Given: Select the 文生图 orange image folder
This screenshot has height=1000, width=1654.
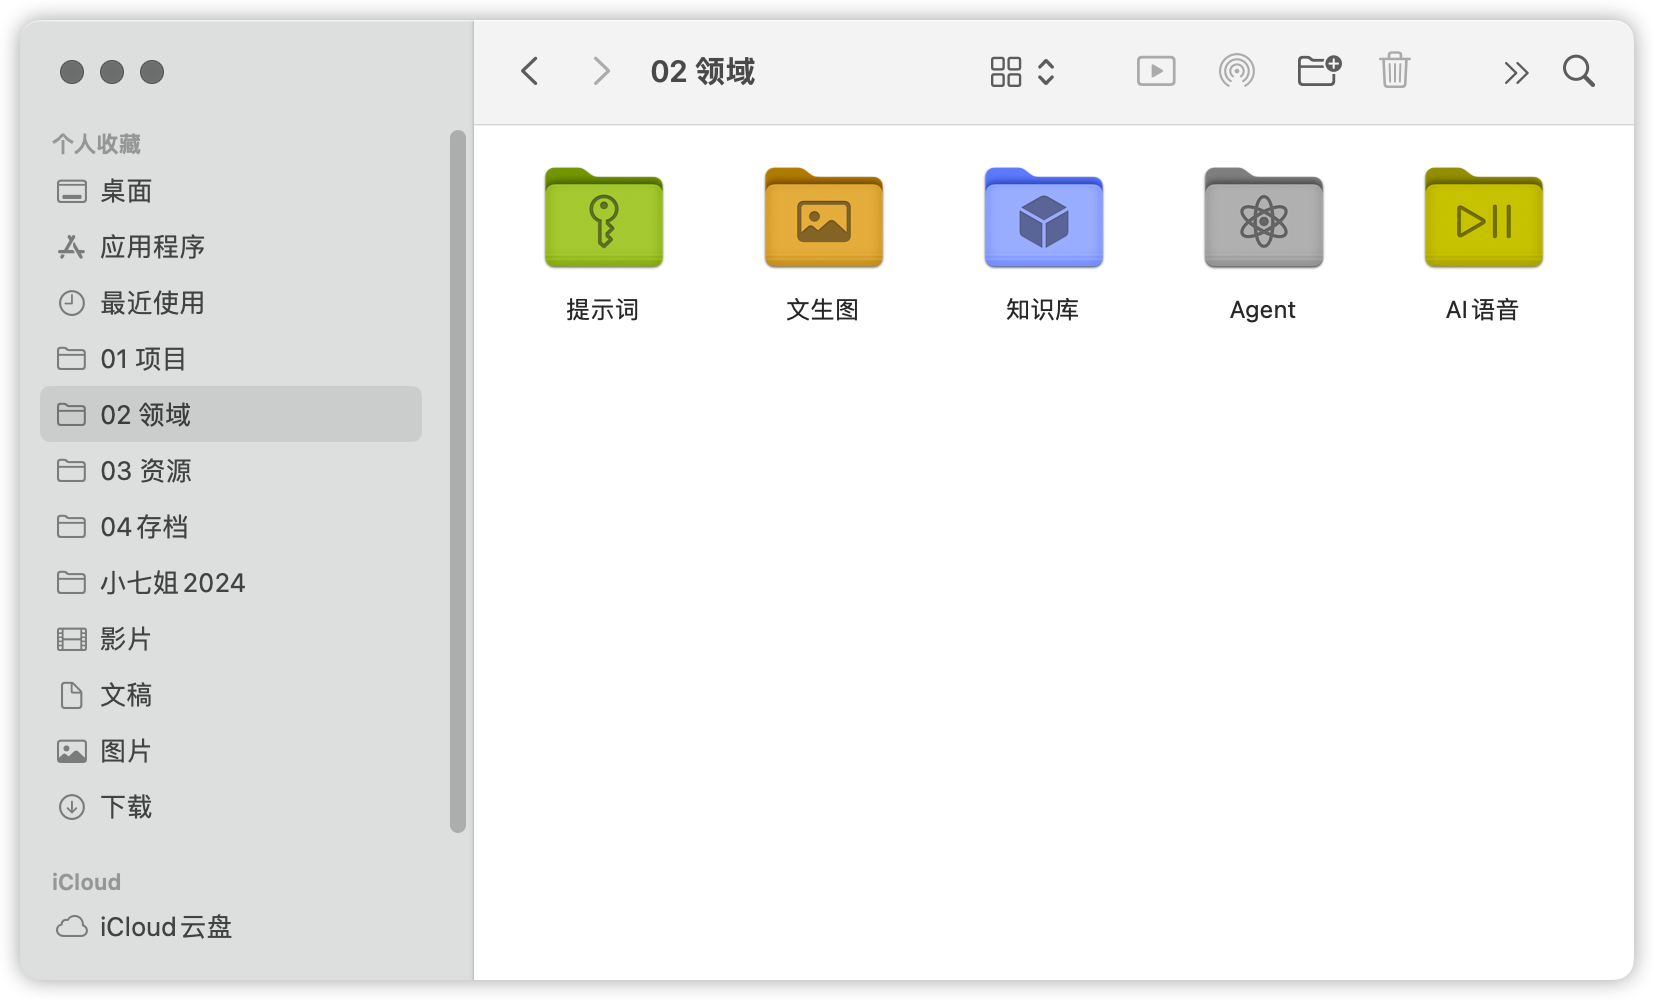Looking at the screenshot, I should pyautogui.click(x=823, y=220).
